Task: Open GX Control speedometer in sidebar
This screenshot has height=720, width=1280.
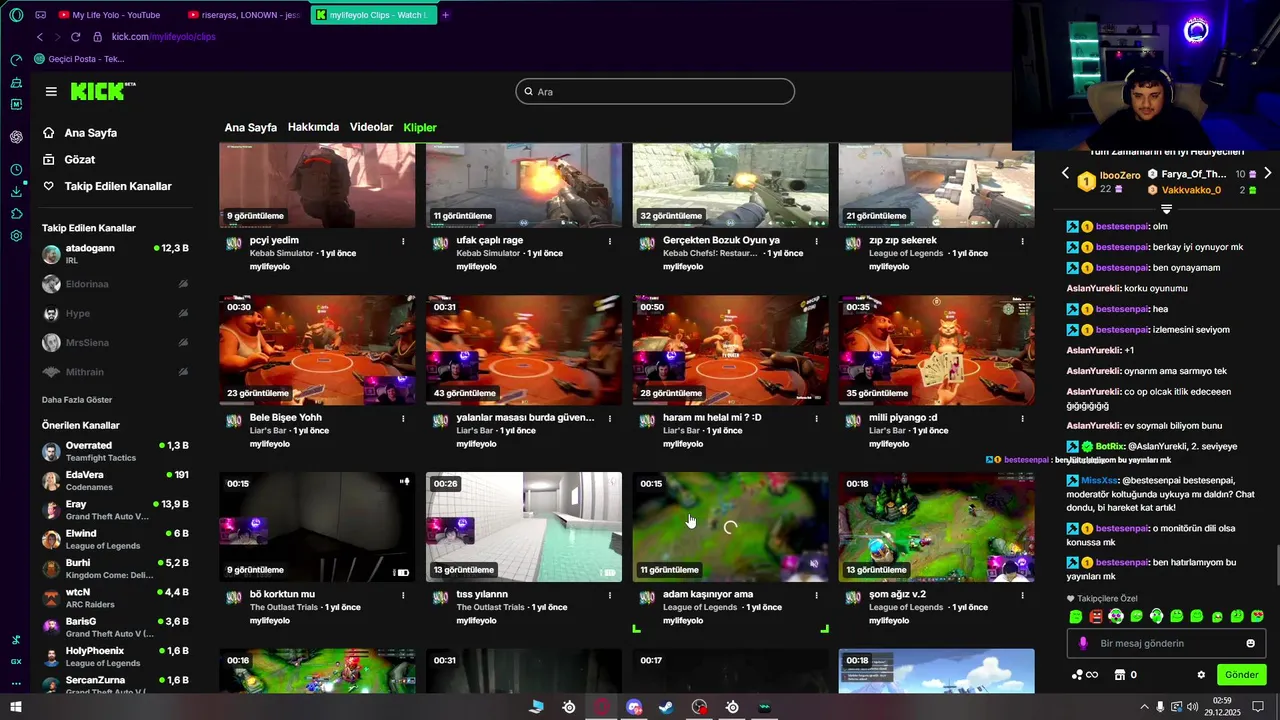Action: [16, 59]
